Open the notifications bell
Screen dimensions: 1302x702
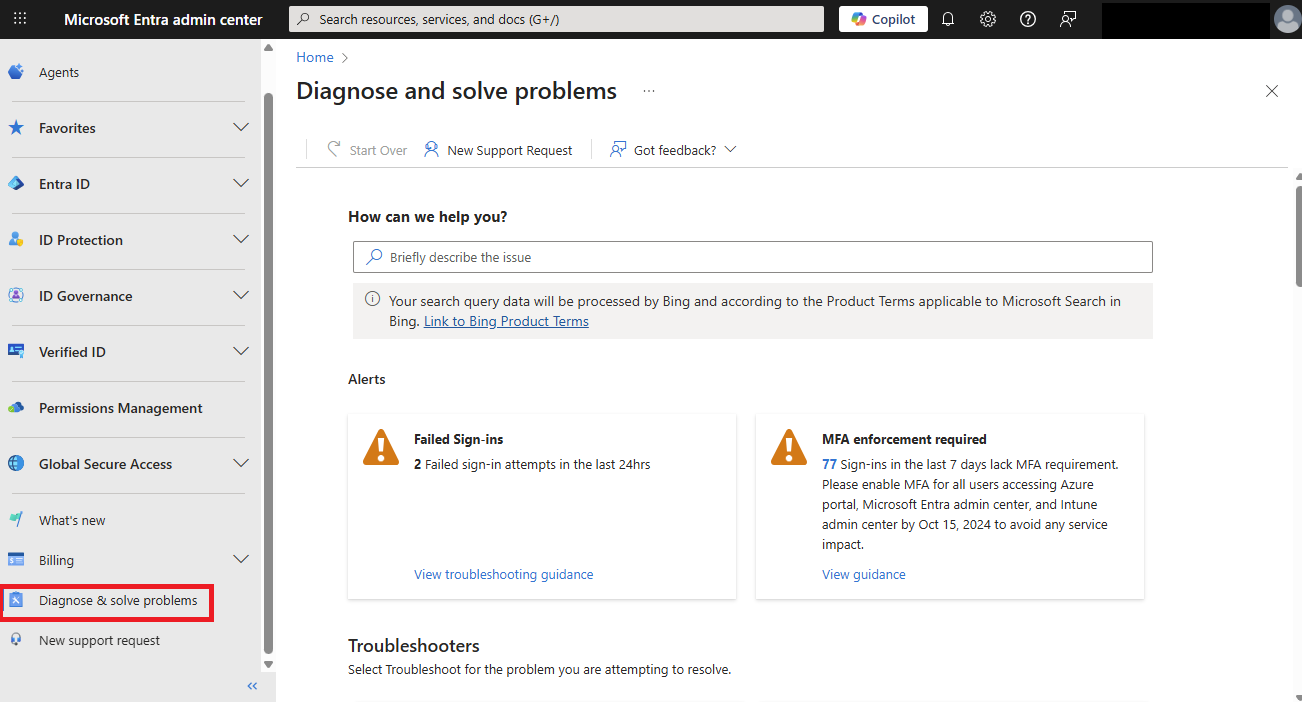948,19
